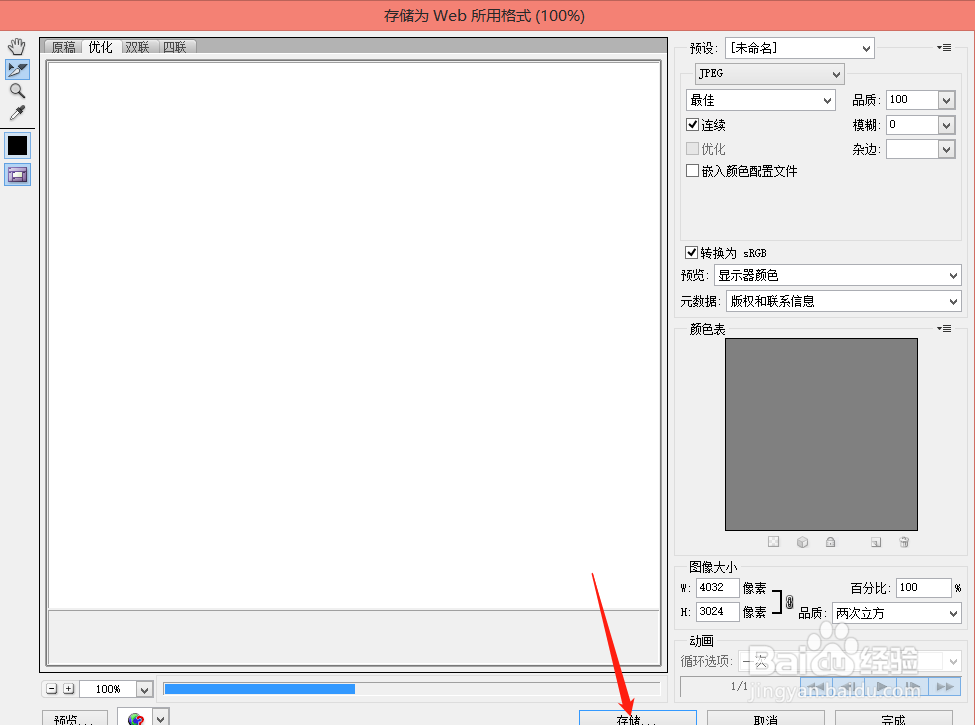Open the resample 品质 两次立方 dropdown

coord(897,613)
